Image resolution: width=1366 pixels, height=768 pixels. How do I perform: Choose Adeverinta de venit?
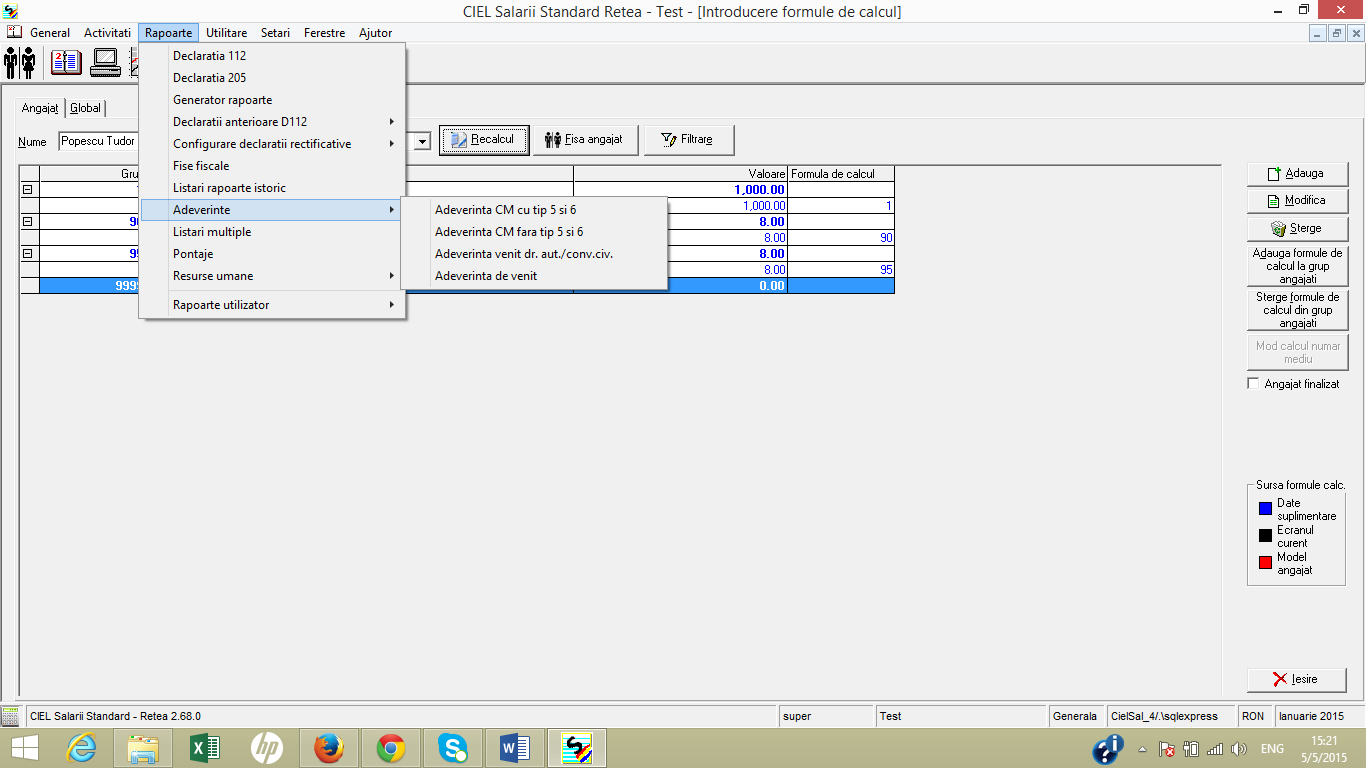[x=534, y=276]
